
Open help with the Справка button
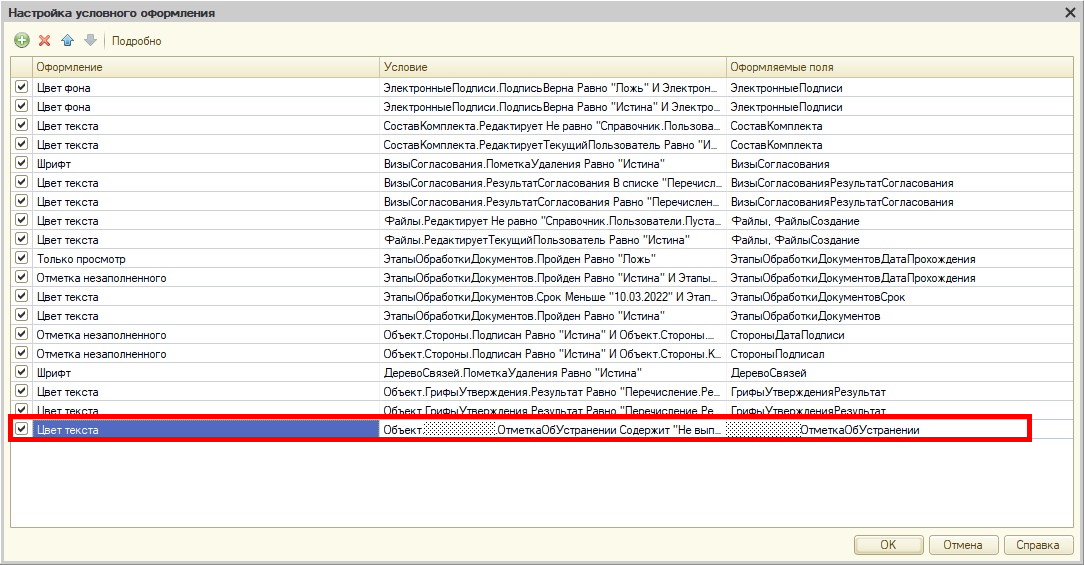[x=1038, y=545]
